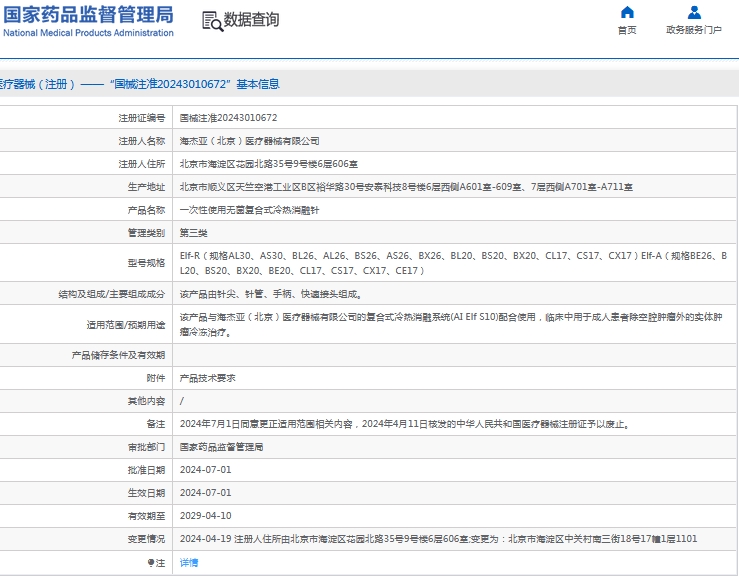
Task: Click the 生效日期 value 2024-07-01
Action: (205, 493)
